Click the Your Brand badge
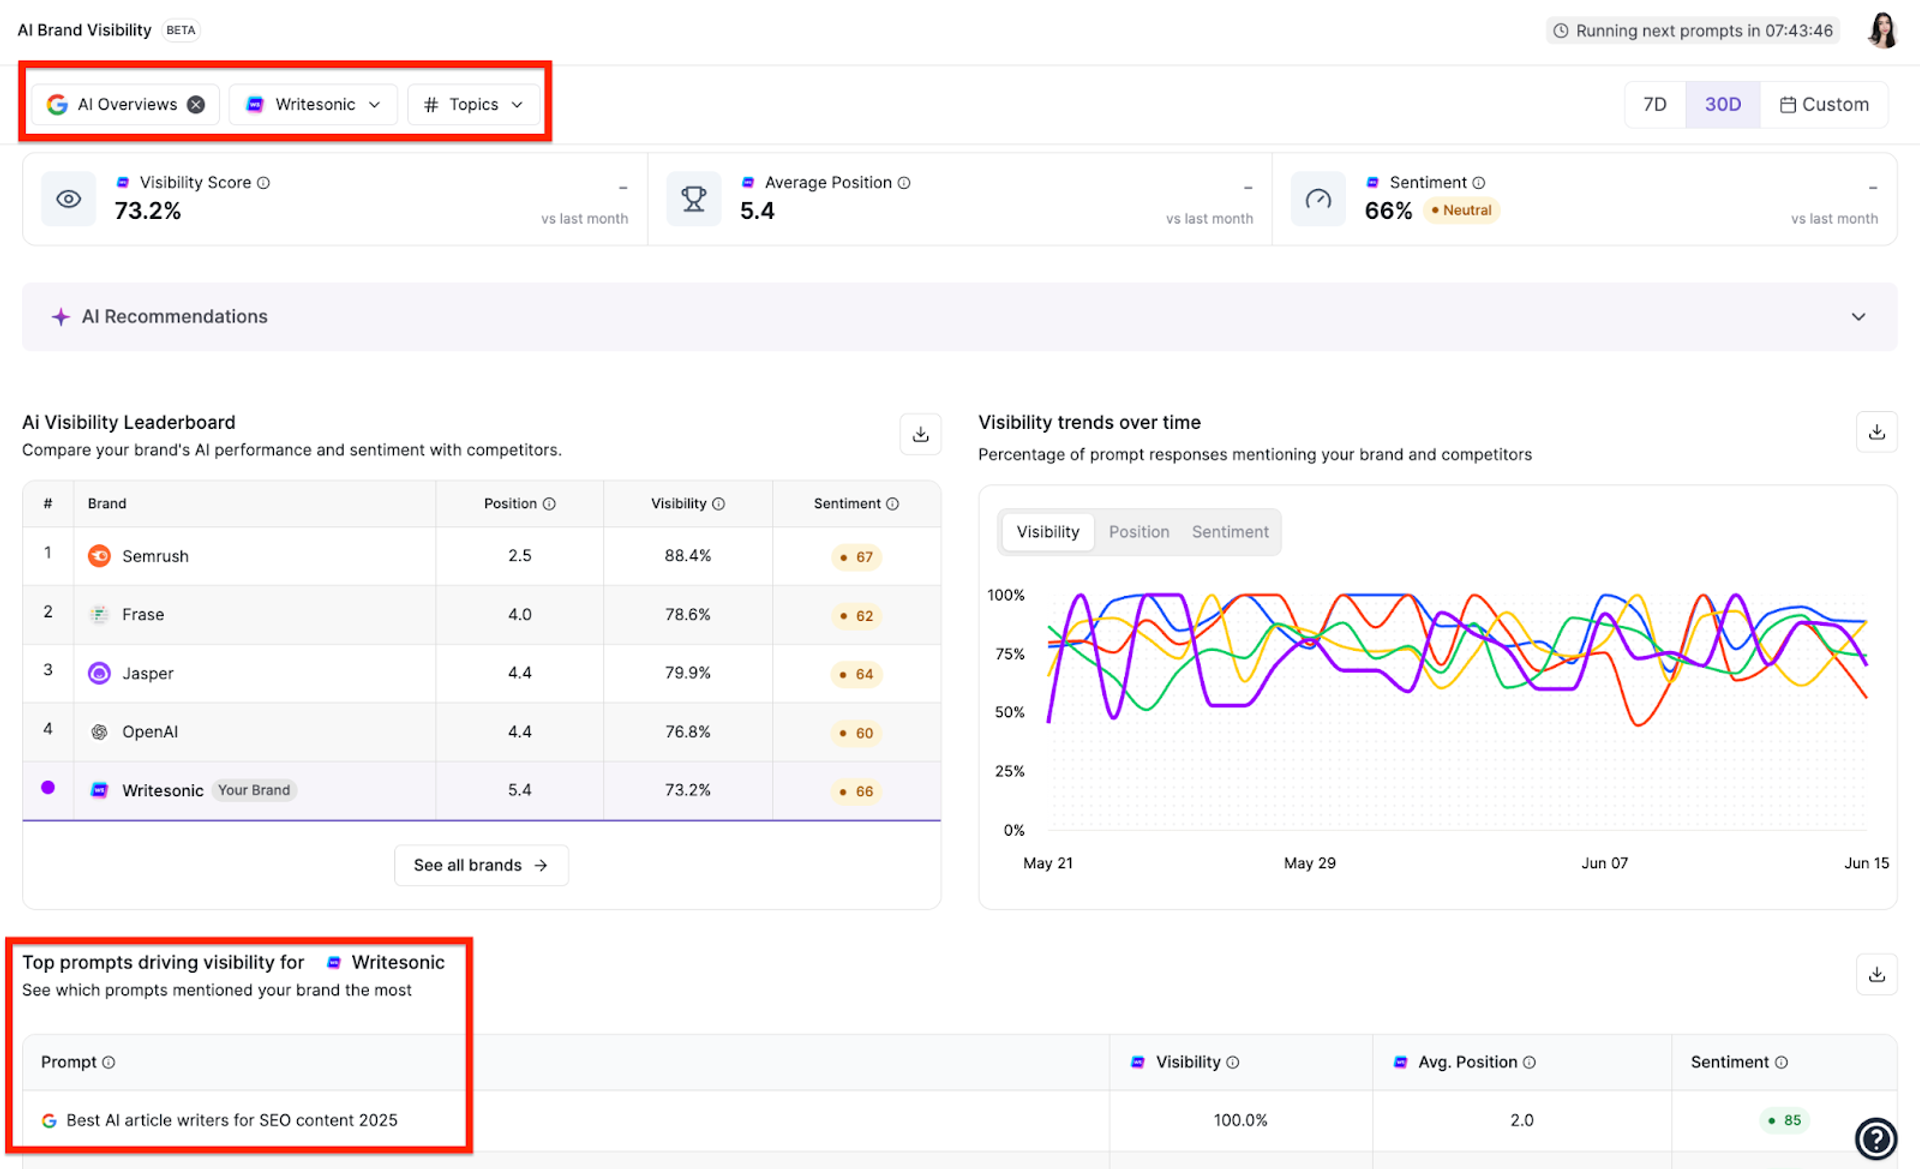 click(x=254, y=790)
